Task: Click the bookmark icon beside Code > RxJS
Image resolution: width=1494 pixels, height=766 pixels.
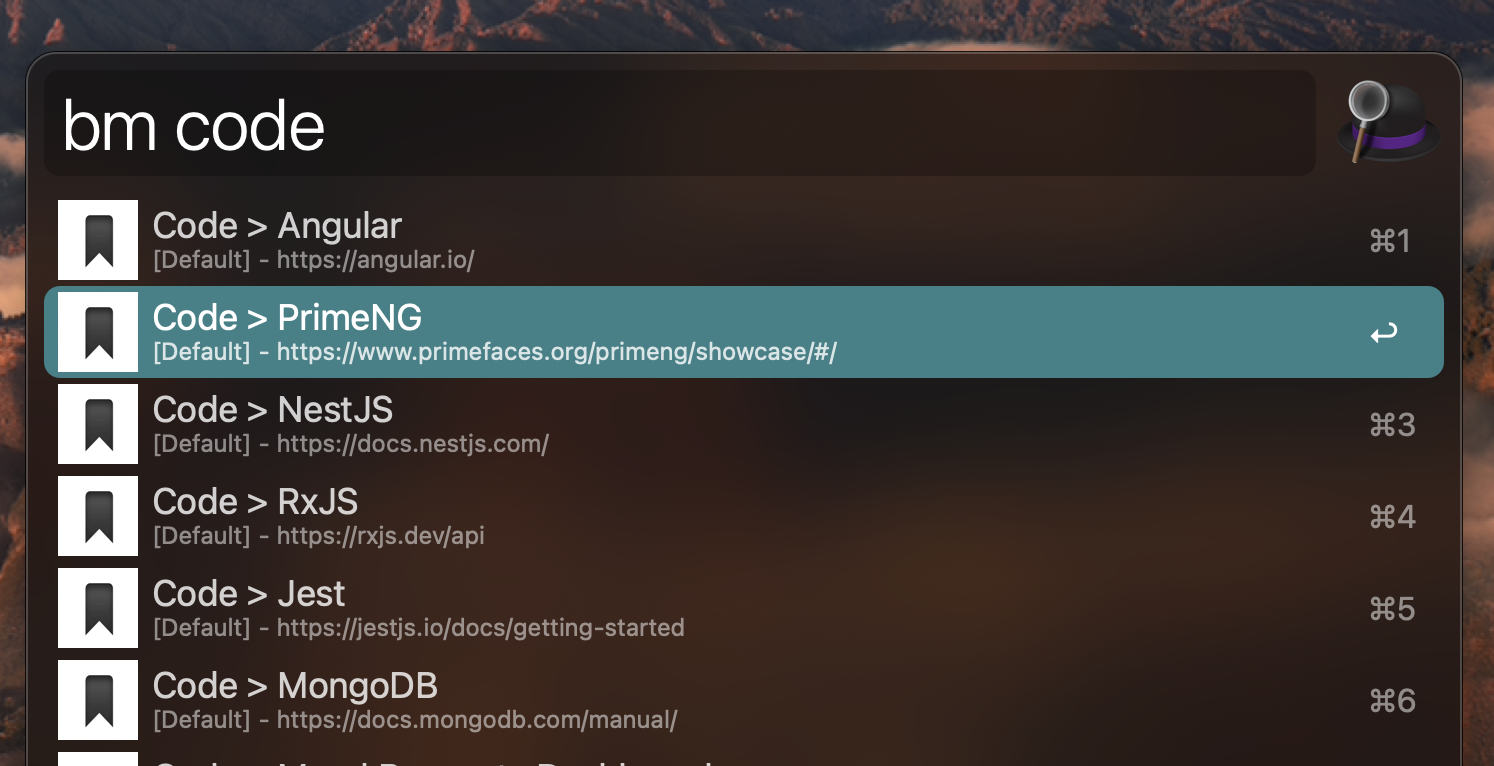Action: (98, 516)
